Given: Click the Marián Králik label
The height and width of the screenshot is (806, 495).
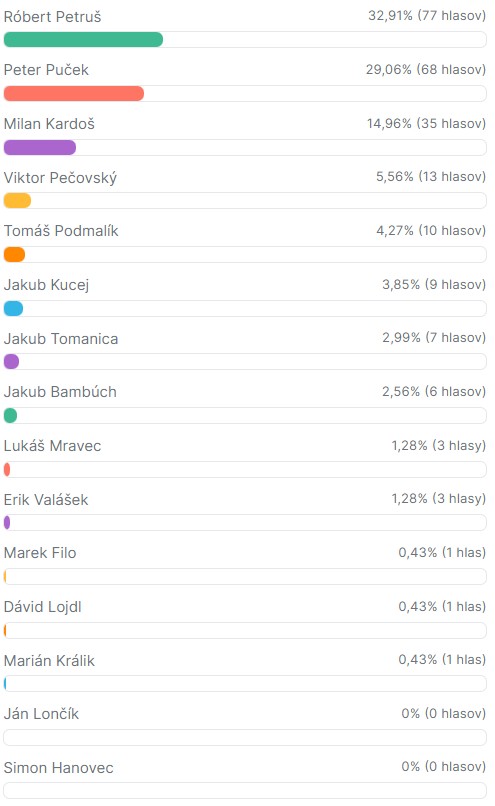Looking at the screenshot, I should 49,661.
